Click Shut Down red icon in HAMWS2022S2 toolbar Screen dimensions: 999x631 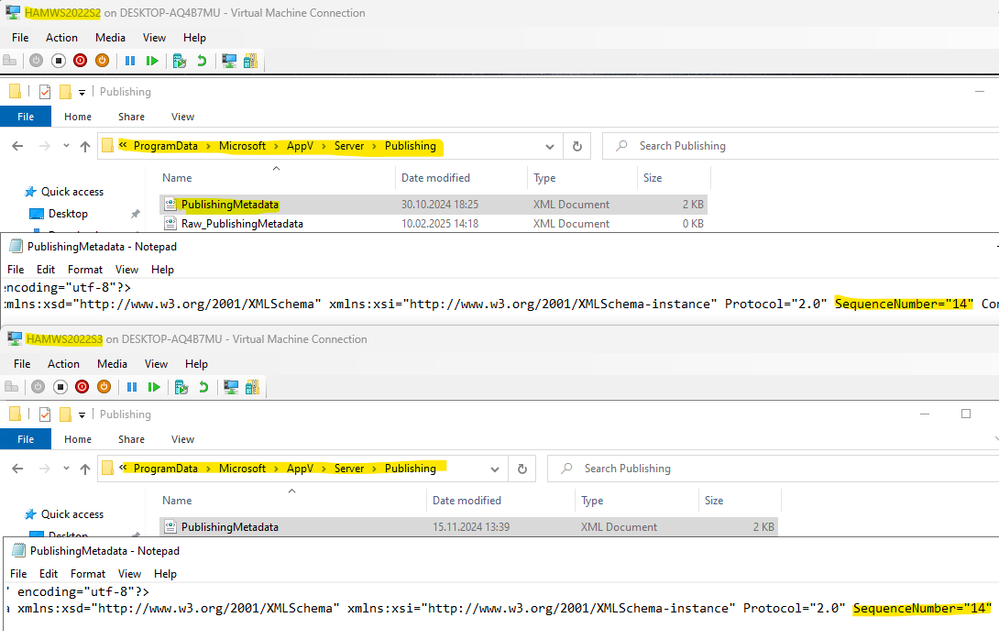(x=80, y=61)
